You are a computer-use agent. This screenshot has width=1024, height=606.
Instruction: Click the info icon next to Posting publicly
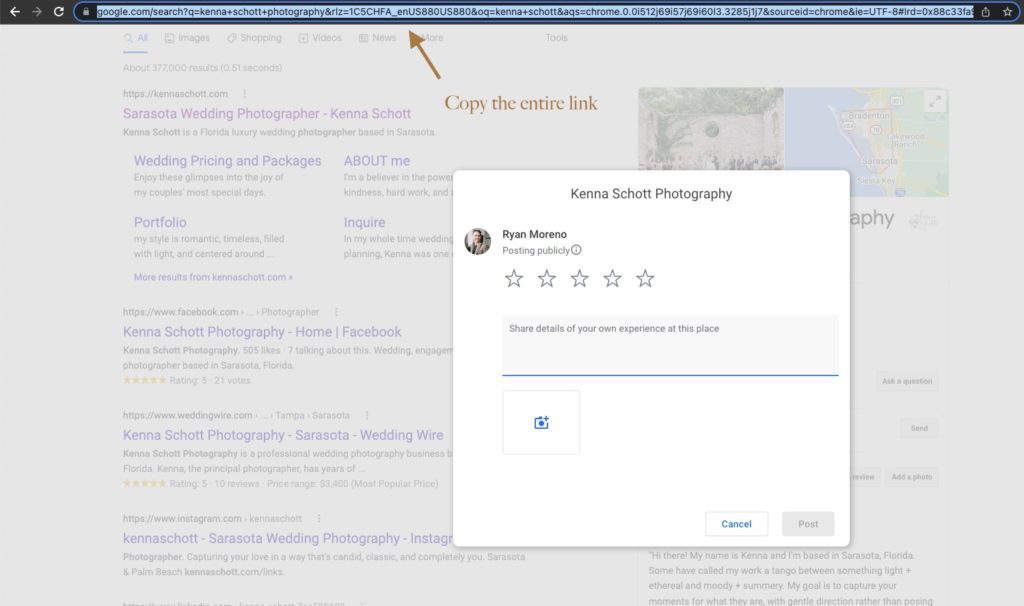[575, 251]
